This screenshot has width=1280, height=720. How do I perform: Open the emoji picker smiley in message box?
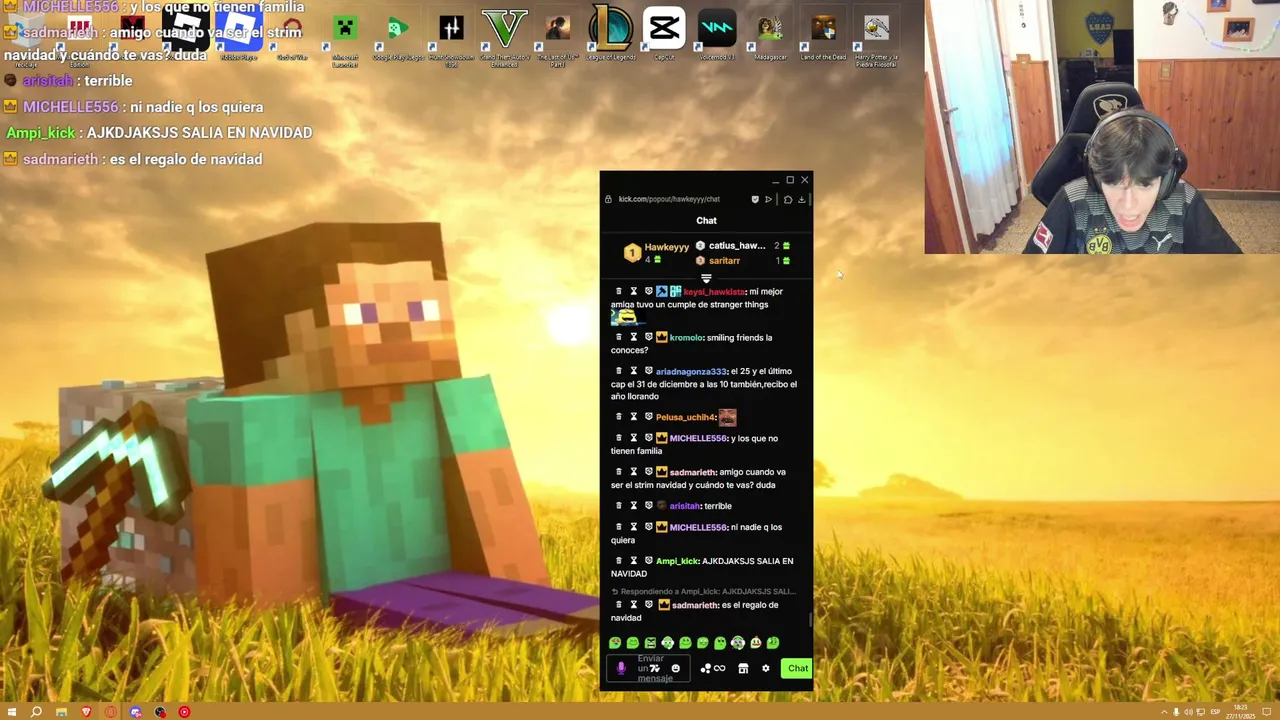(675, 668)
